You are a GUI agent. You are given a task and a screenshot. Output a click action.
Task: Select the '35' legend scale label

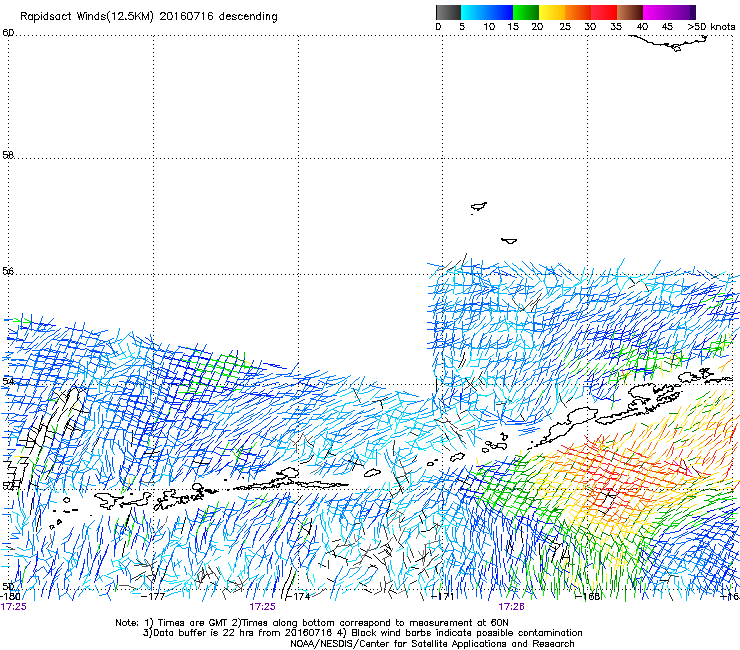click(616, 27)
